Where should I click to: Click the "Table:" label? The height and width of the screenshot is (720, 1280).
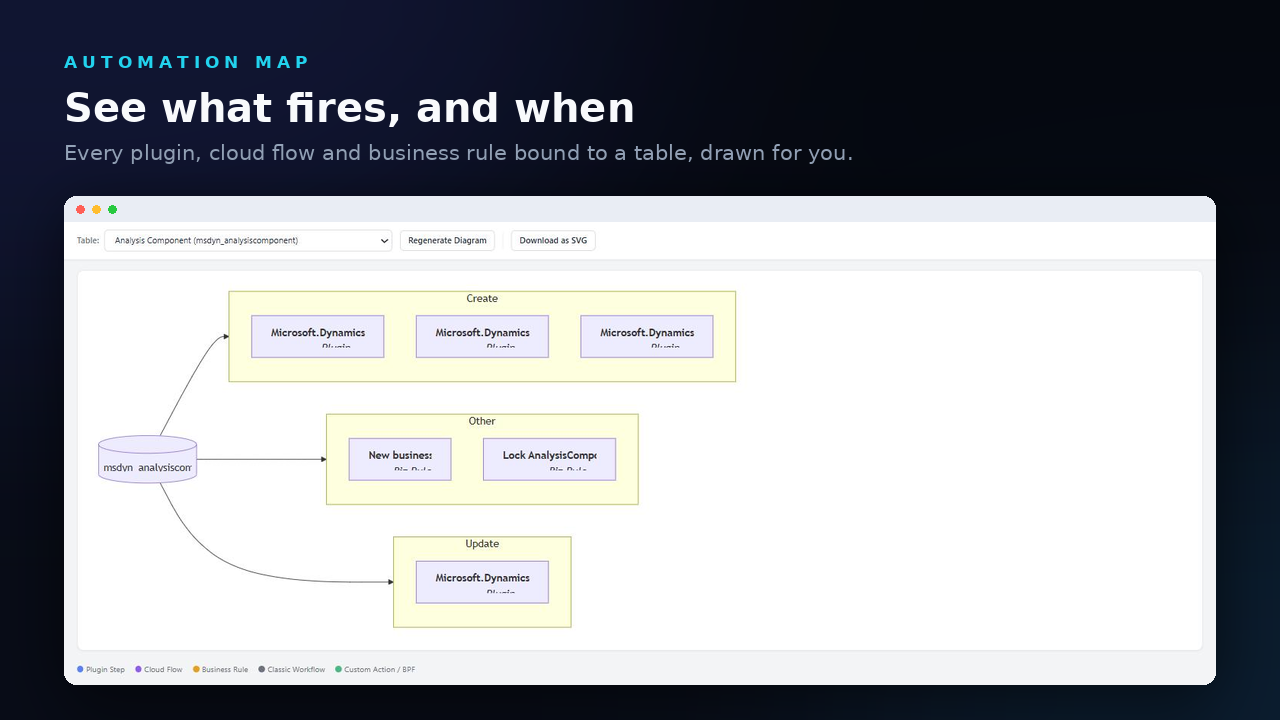coord(88,240)
